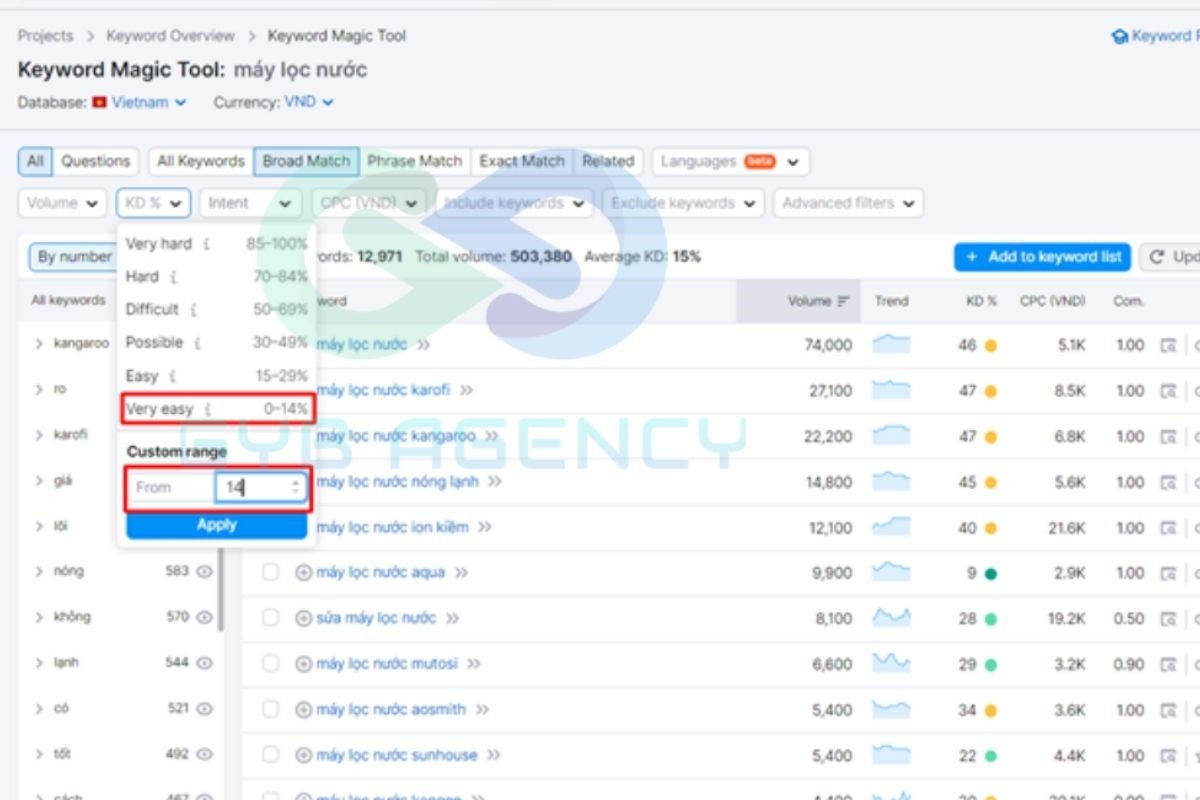Toggle eye icon for lạnh group
This screenshot has width=1200, height=800.
205,663
